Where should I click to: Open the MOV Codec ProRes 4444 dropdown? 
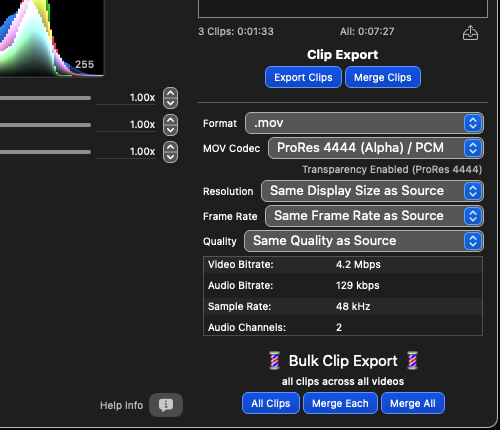pyautogui.click(x=376, y=148)
